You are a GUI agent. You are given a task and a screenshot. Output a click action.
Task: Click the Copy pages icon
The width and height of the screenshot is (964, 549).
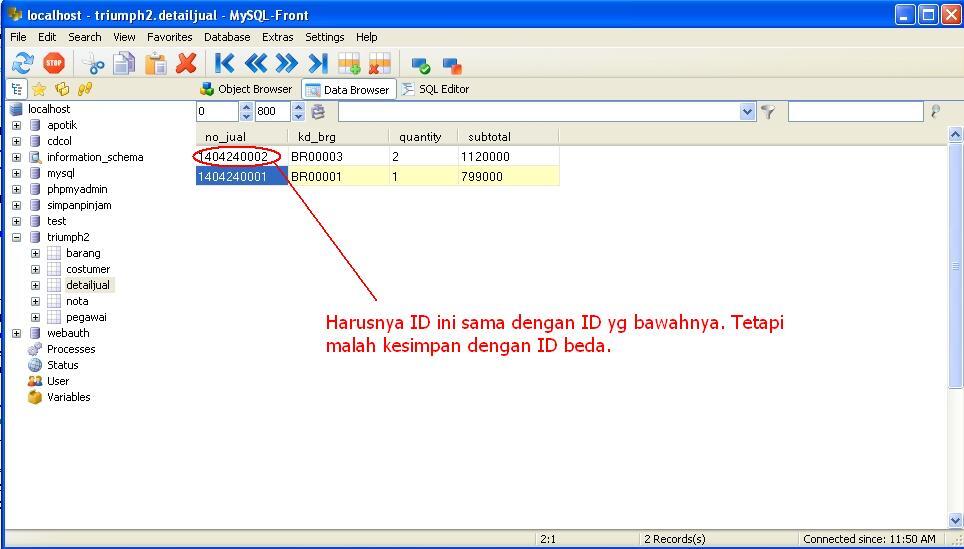click(x=124, y=63)
